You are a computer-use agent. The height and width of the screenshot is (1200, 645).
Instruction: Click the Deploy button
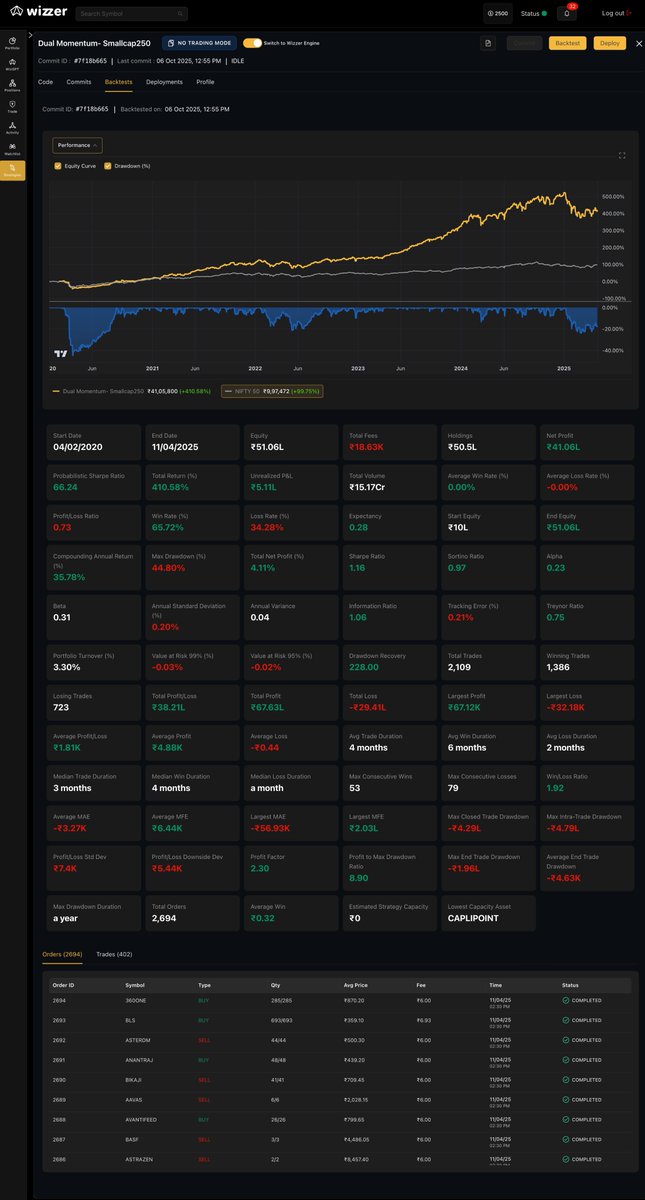tap(608, 43)
